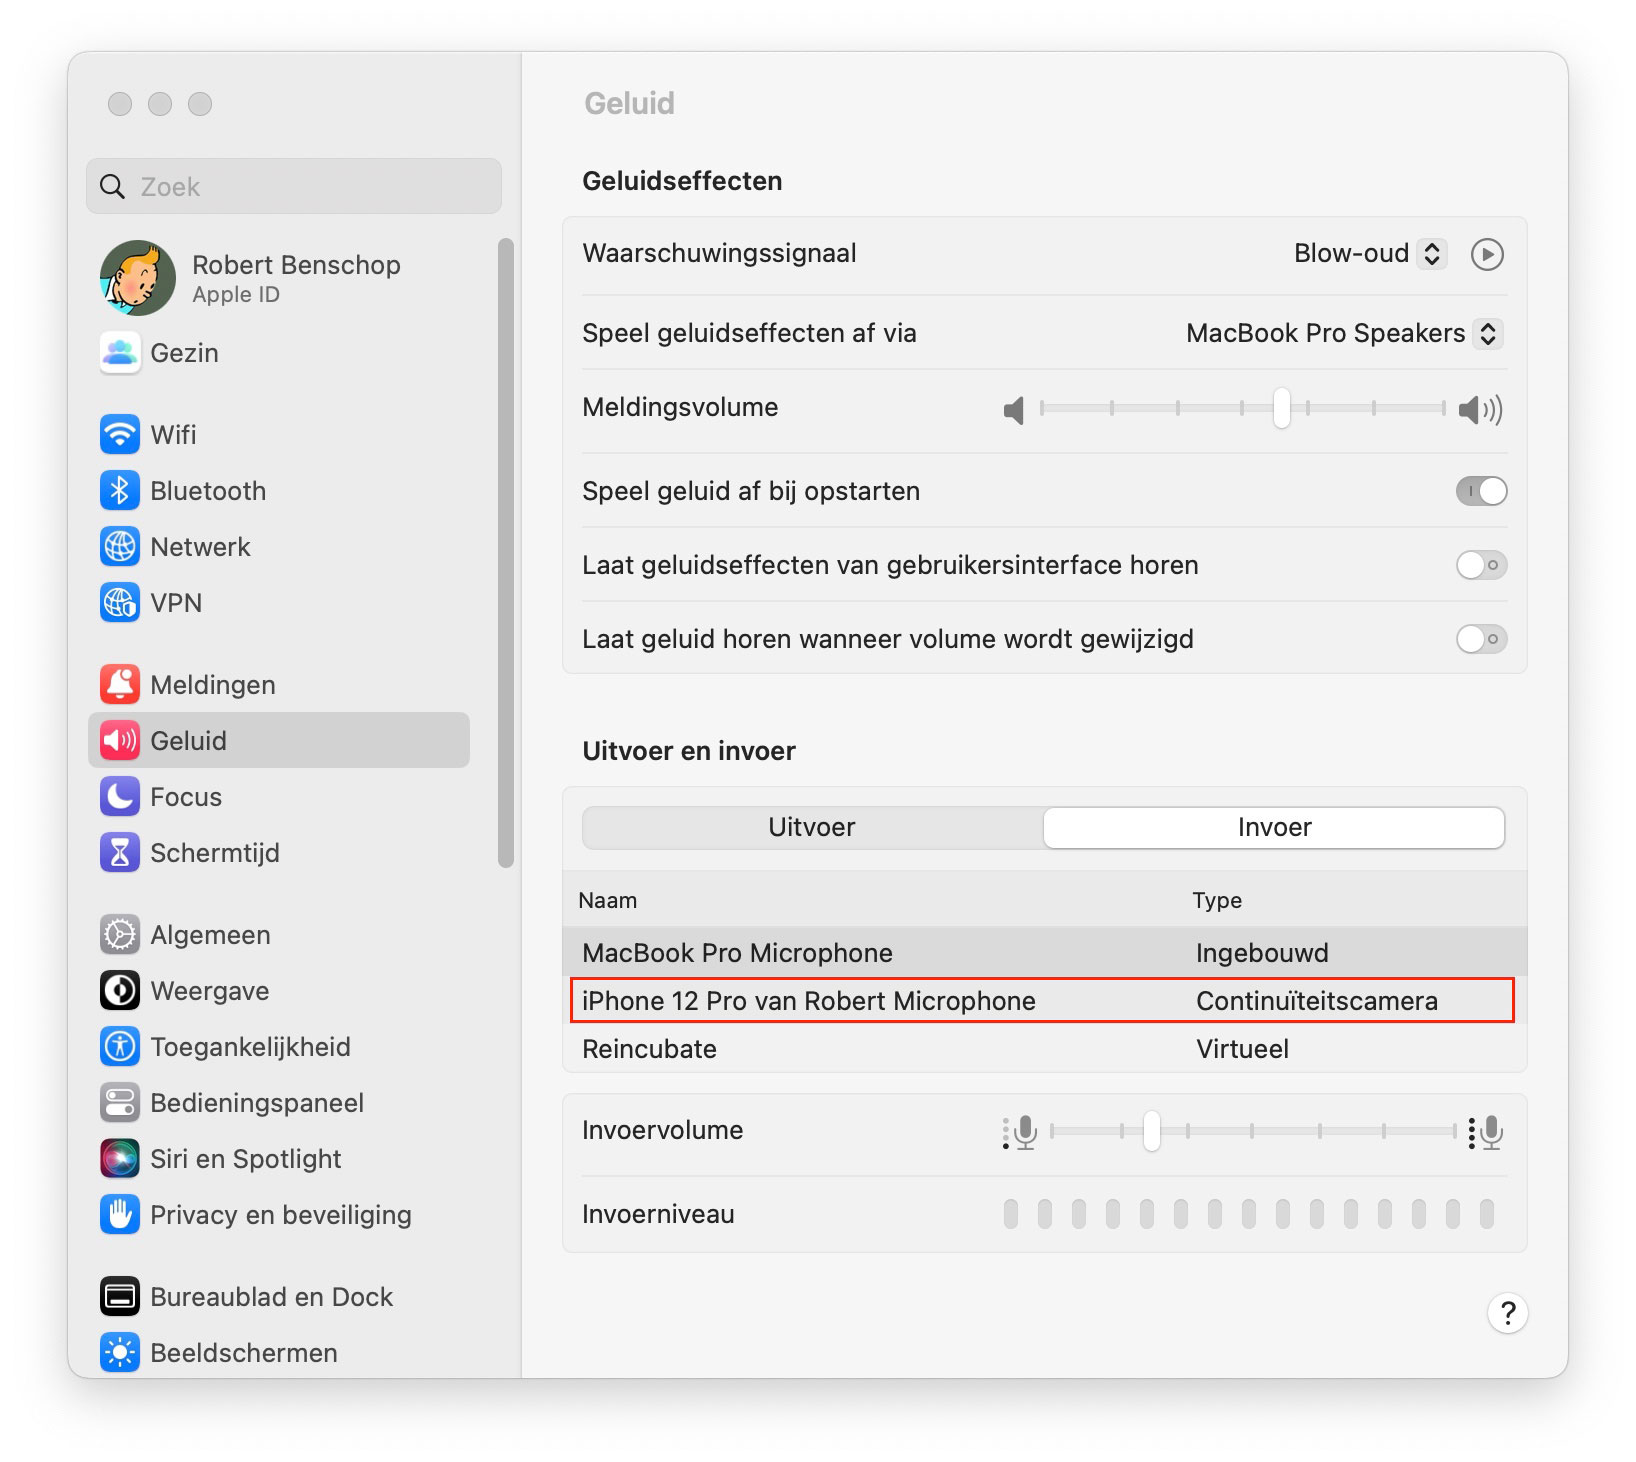Click the Geluidseffecten section heading
Screen dimensions: 1636x1462
click(682, 181)
